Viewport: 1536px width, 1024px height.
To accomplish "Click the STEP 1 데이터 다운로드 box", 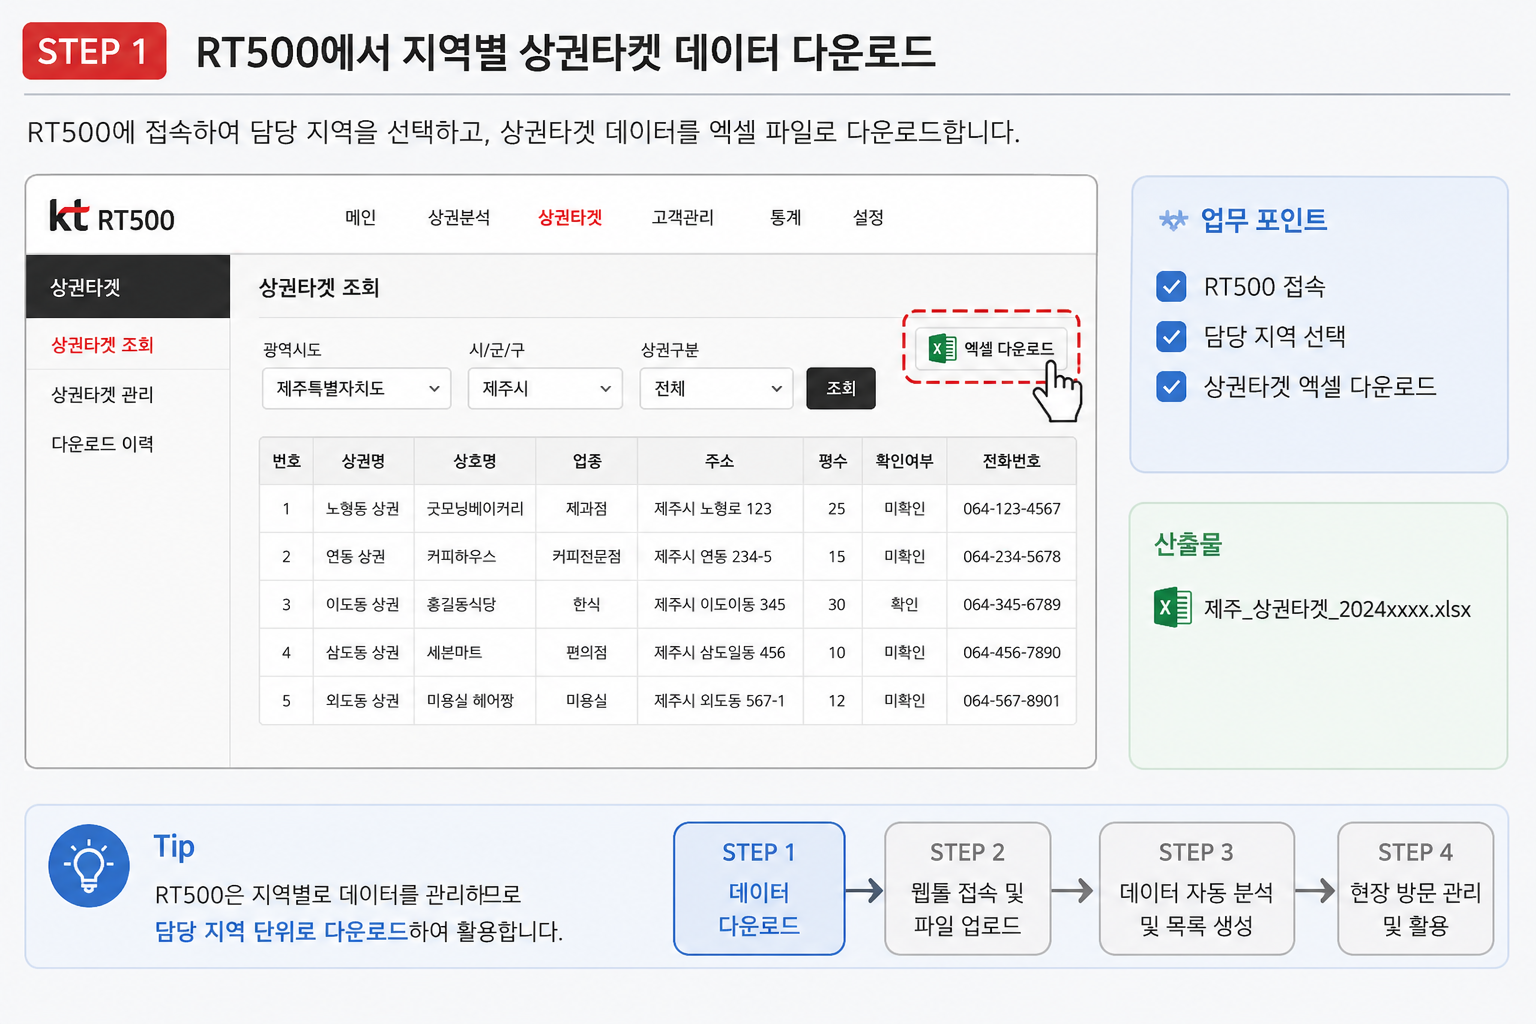I will (x=759, y=888).
